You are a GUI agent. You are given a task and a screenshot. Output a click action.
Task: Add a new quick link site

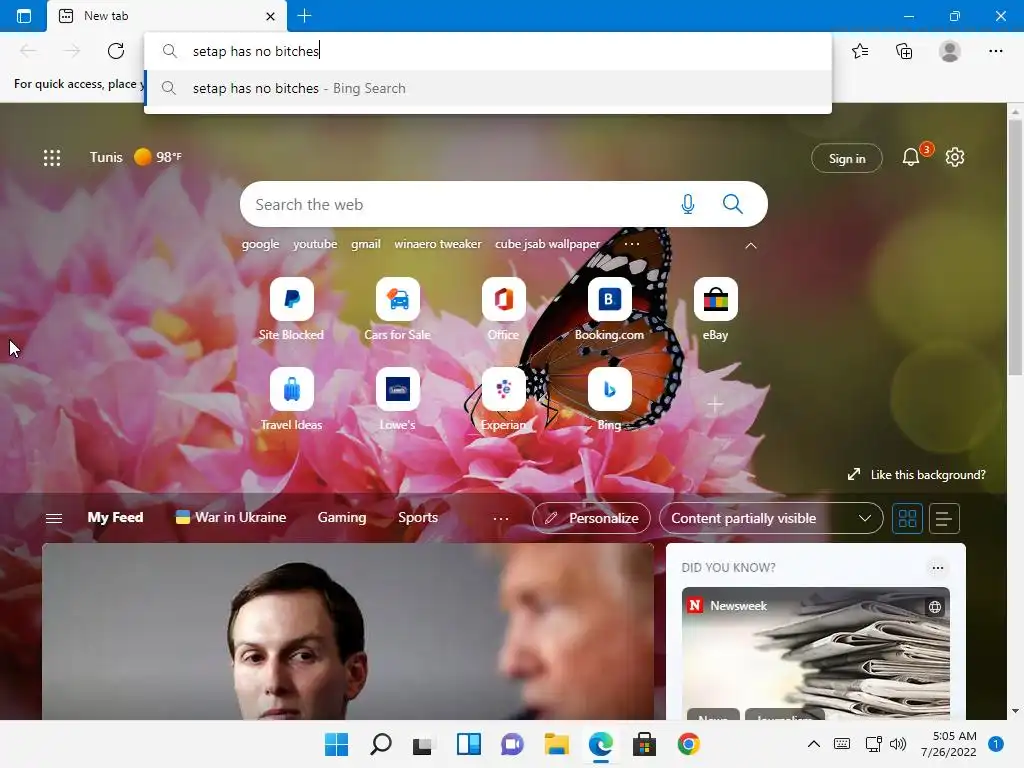(x=715, y=405)
